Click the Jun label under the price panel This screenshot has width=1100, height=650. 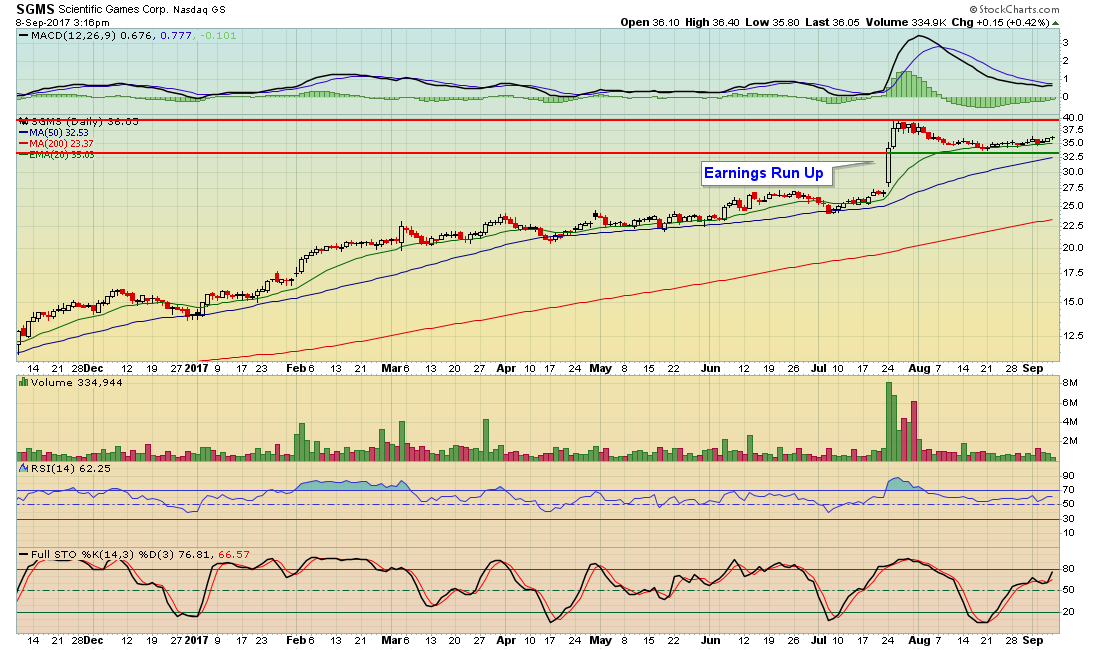[711, 368]
